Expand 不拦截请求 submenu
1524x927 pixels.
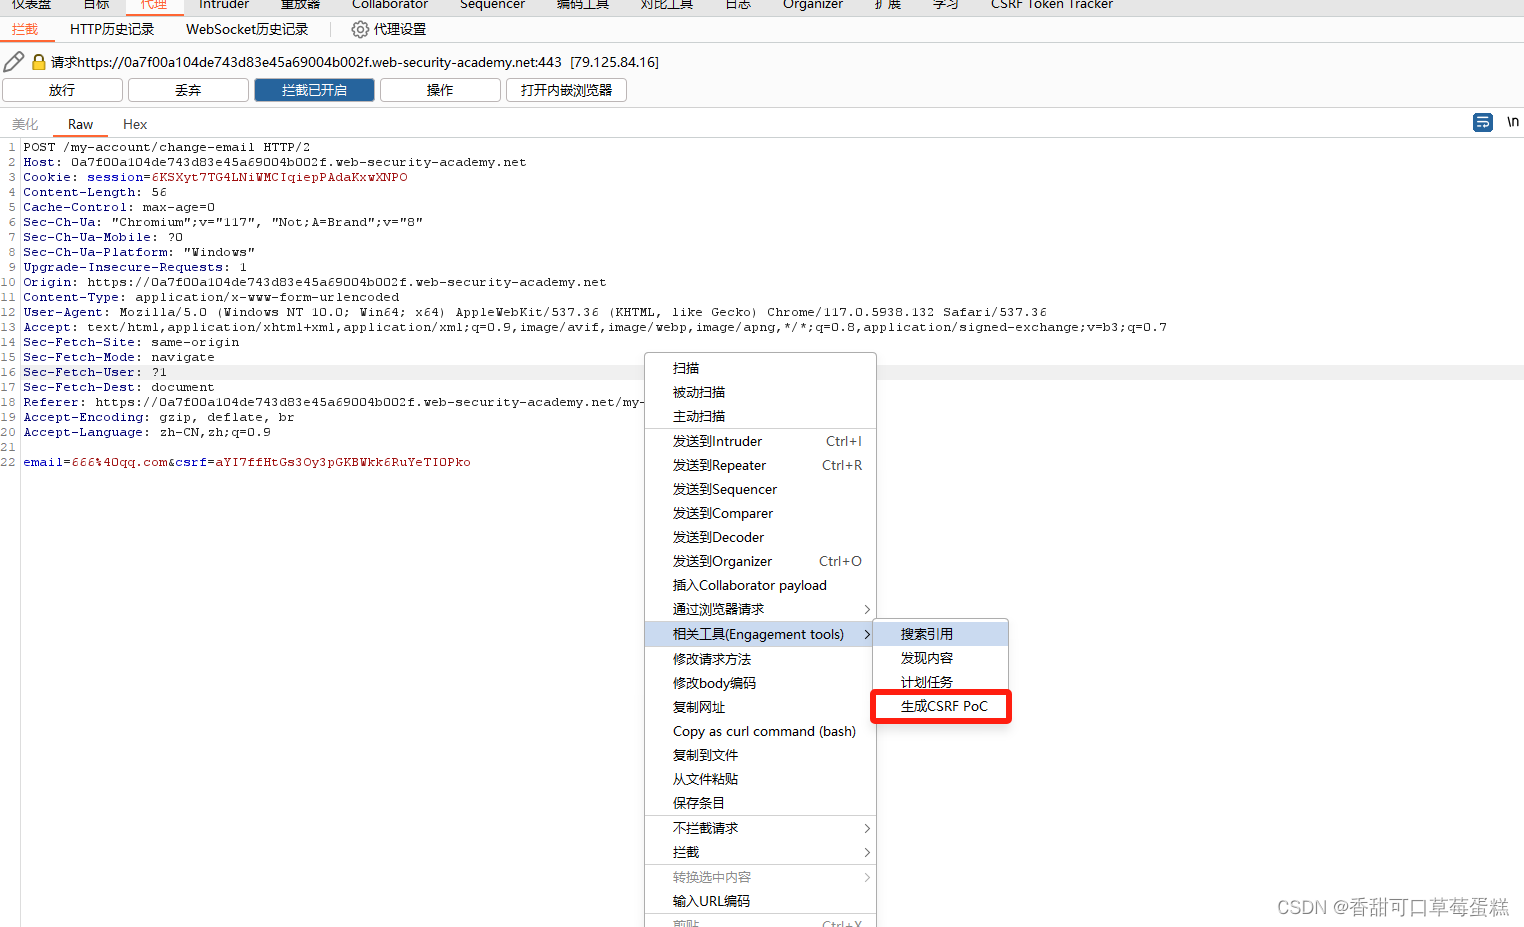coord(760,828)
